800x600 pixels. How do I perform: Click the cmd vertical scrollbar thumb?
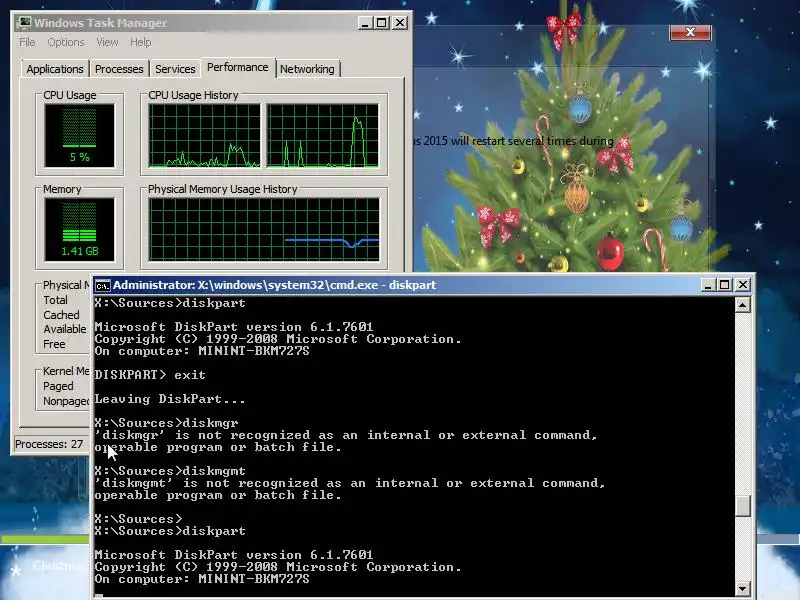[x=742, y=506]
